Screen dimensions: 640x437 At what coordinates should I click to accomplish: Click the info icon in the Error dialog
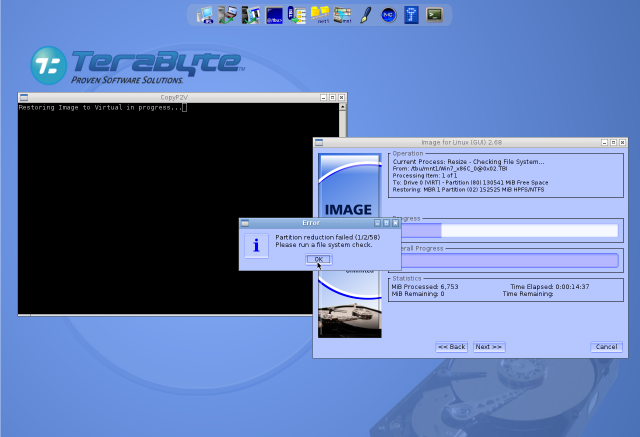tap(256, 246)
